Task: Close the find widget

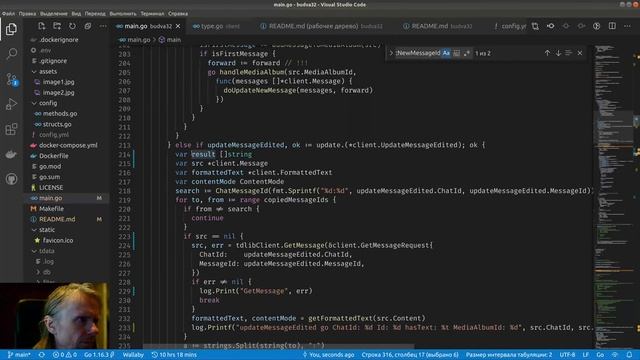Action: (x=580, y=53)
